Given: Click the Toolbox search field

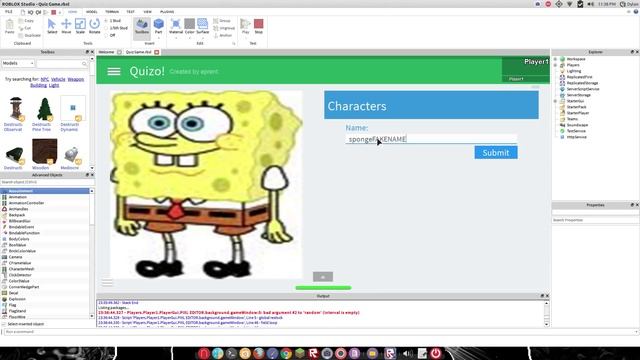Looking at the screenshot, I should pyautogui.click(x=62, y=64).
